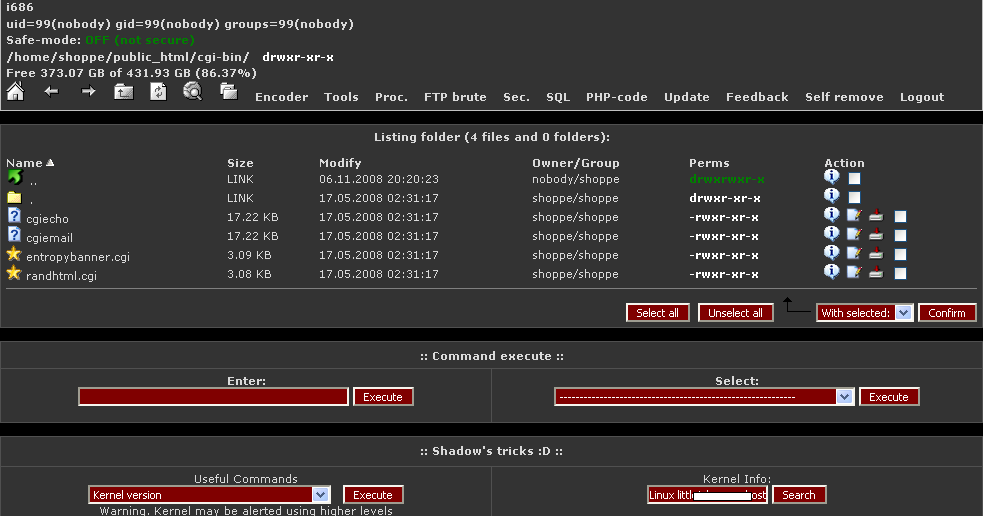Open the FTP brute menu
Viewport: 983px width, 516px height.
click(455, 97)
